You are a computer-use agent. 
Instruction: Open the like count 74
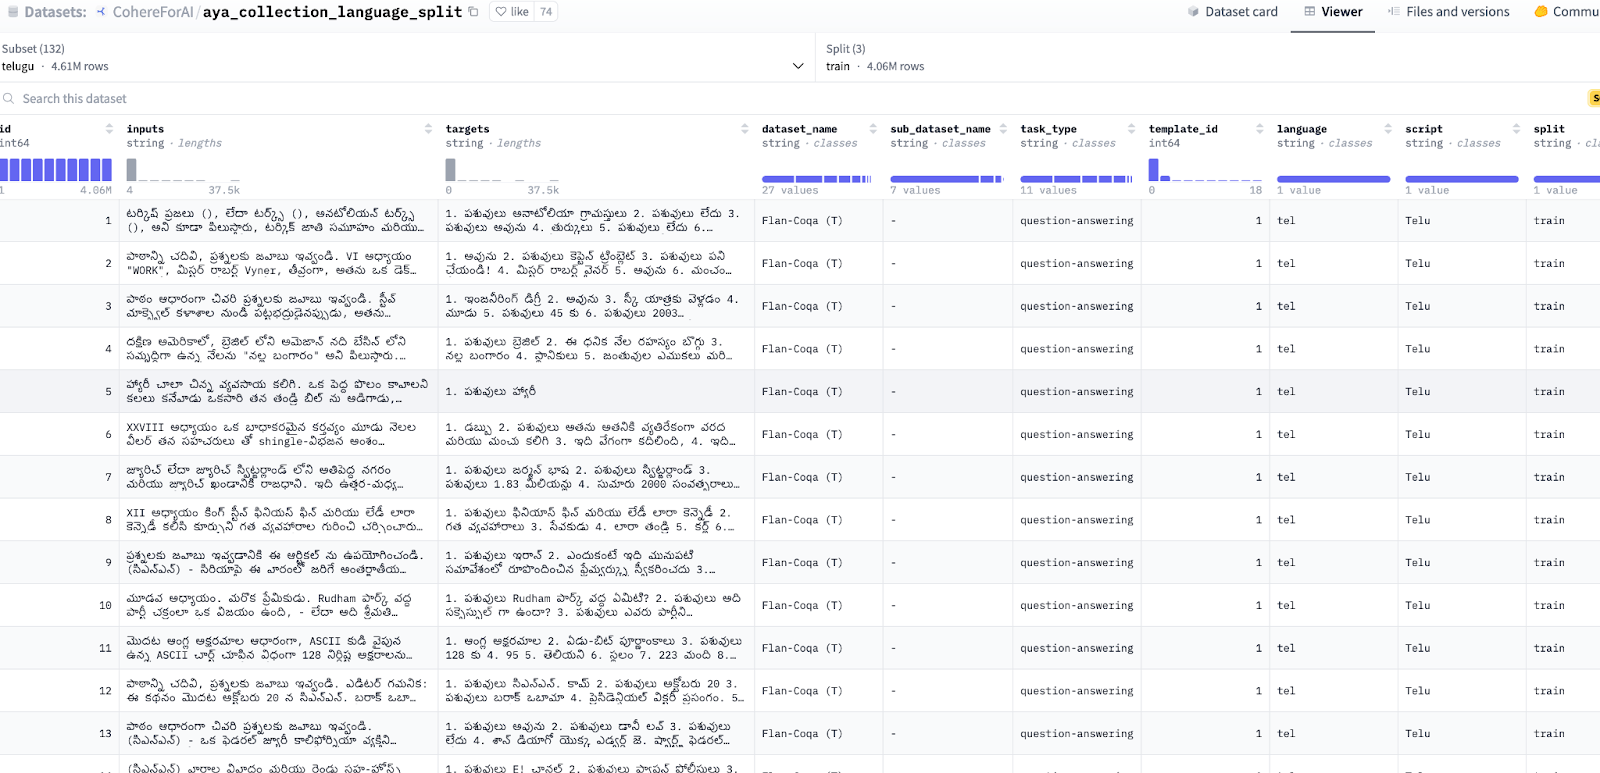pyautogui.click(x=545, y=12)
